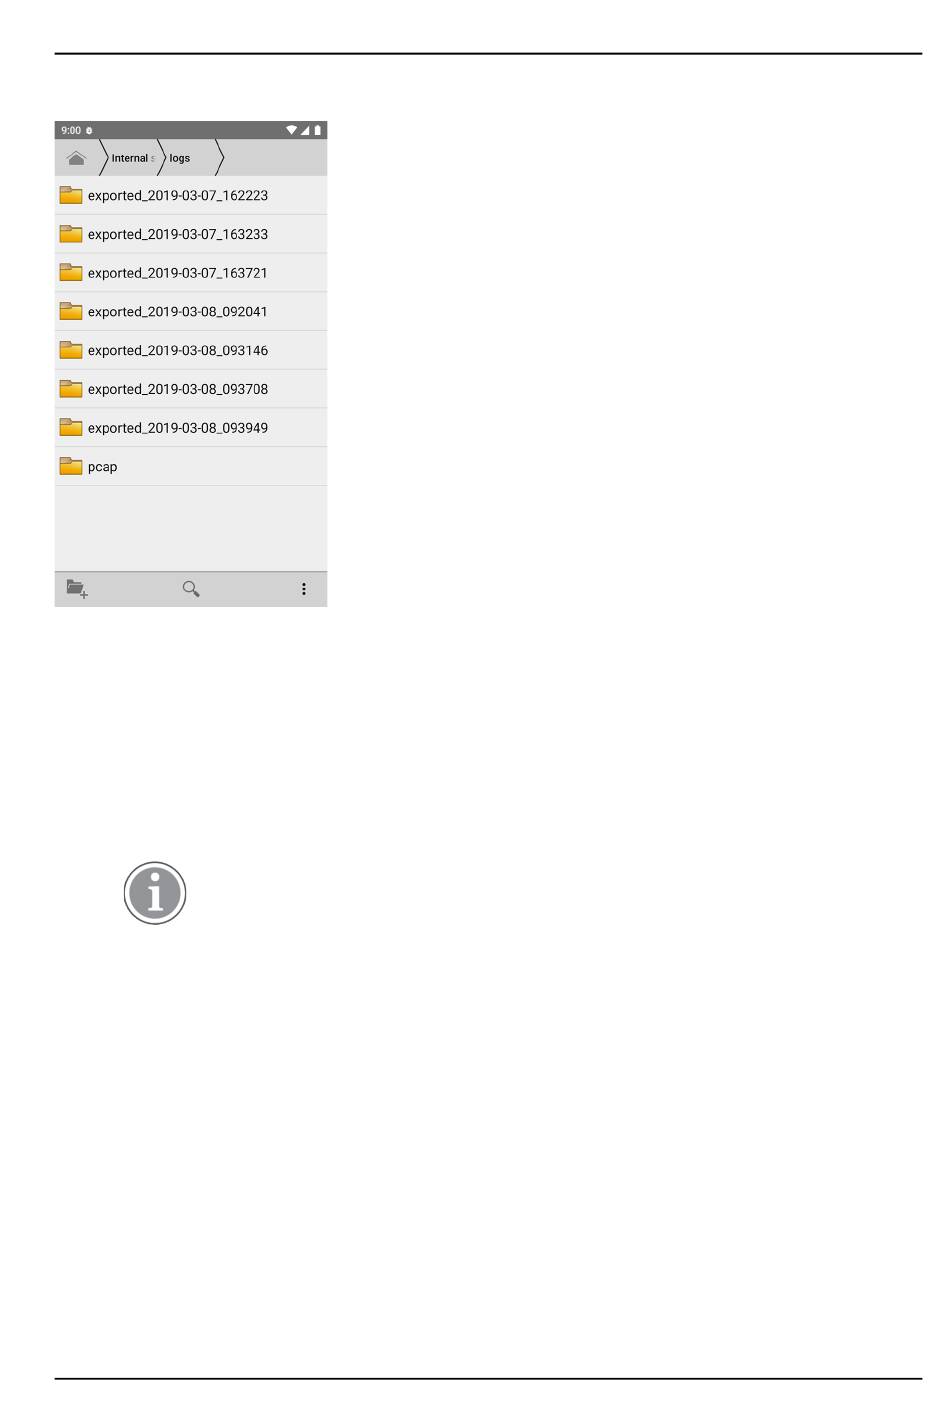The image size is (950, 1408).
Task: Select the Internal breadcrumb segment
Action: 130,158
